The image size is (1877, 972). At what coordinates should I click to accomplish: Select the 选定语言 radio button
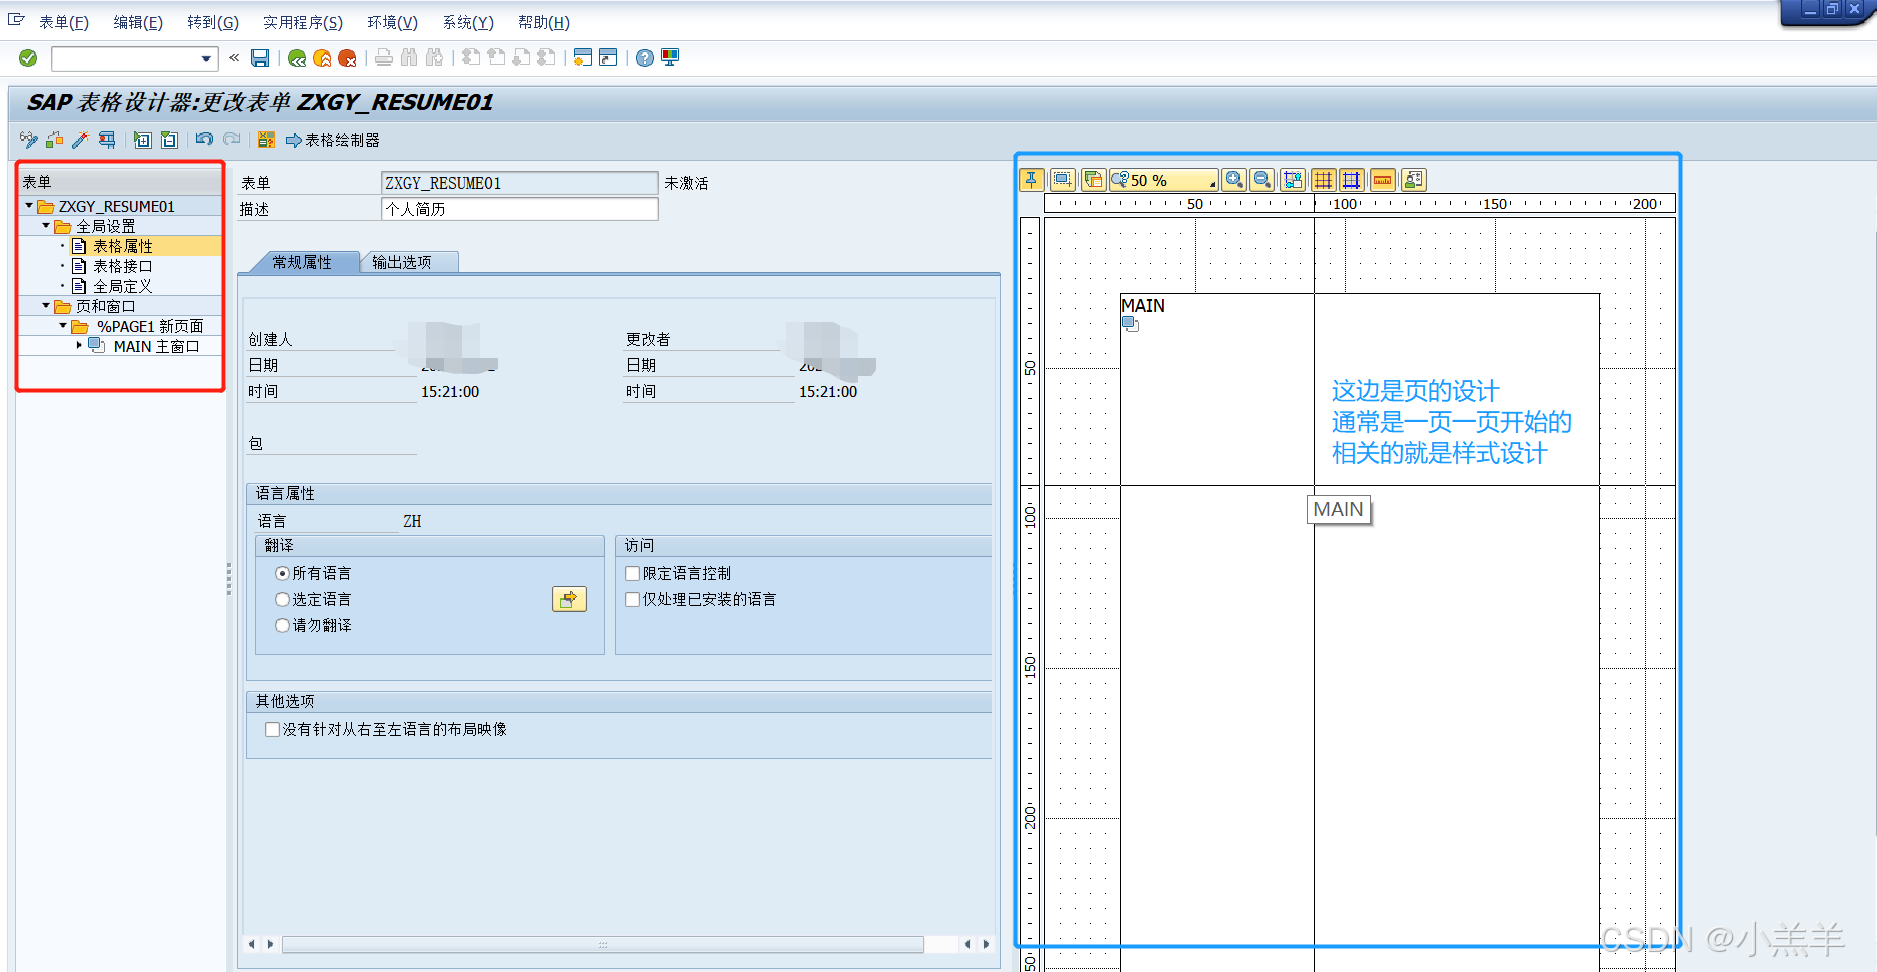(282, 599)
